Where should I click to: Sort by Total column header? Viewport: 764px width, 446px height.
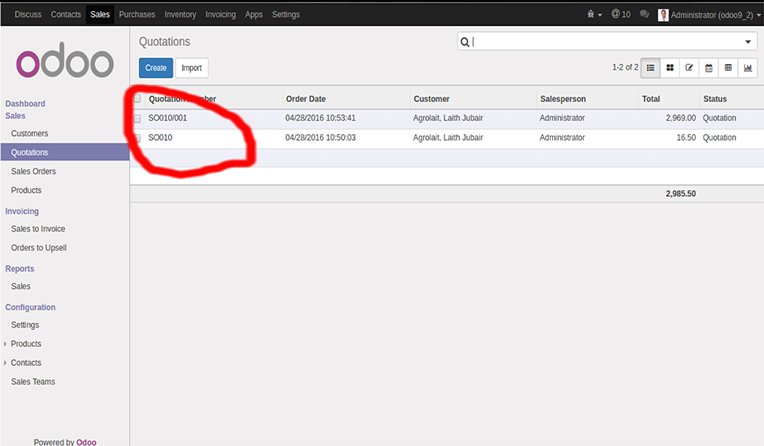tap(650, 99)
